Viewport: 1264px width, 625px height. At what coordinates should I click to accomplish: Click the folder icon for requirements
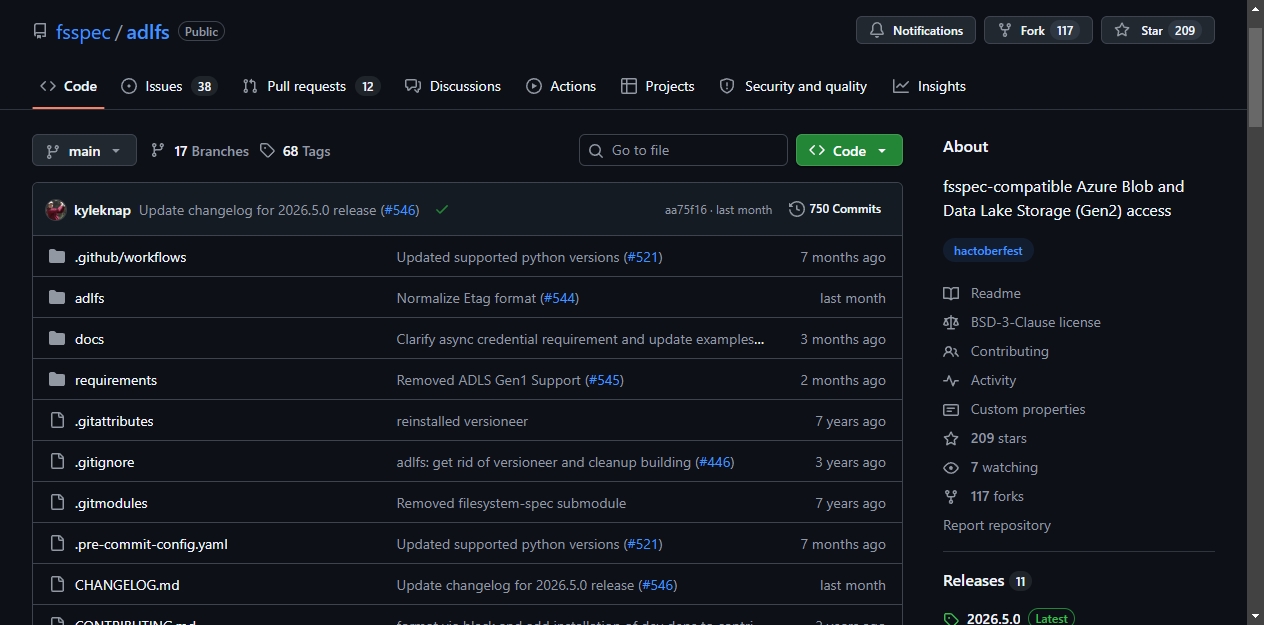pyautogui.click(x=57, y=380)
